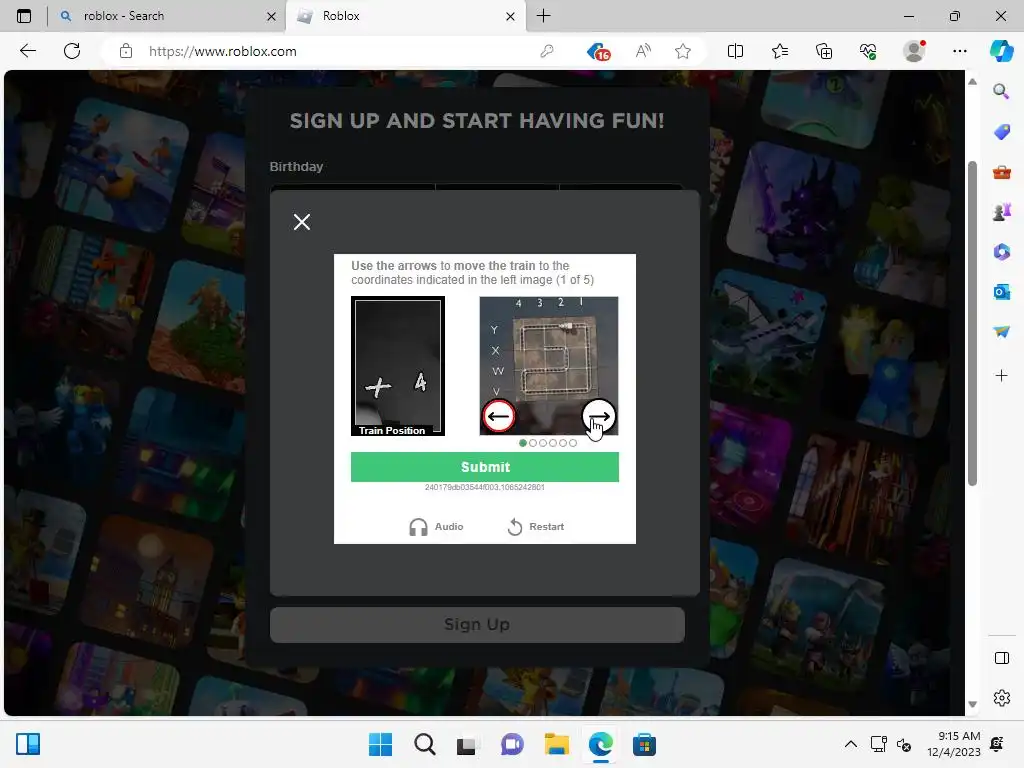
Task: Close the Roblox tab
Action: click(x=511, y=16)
